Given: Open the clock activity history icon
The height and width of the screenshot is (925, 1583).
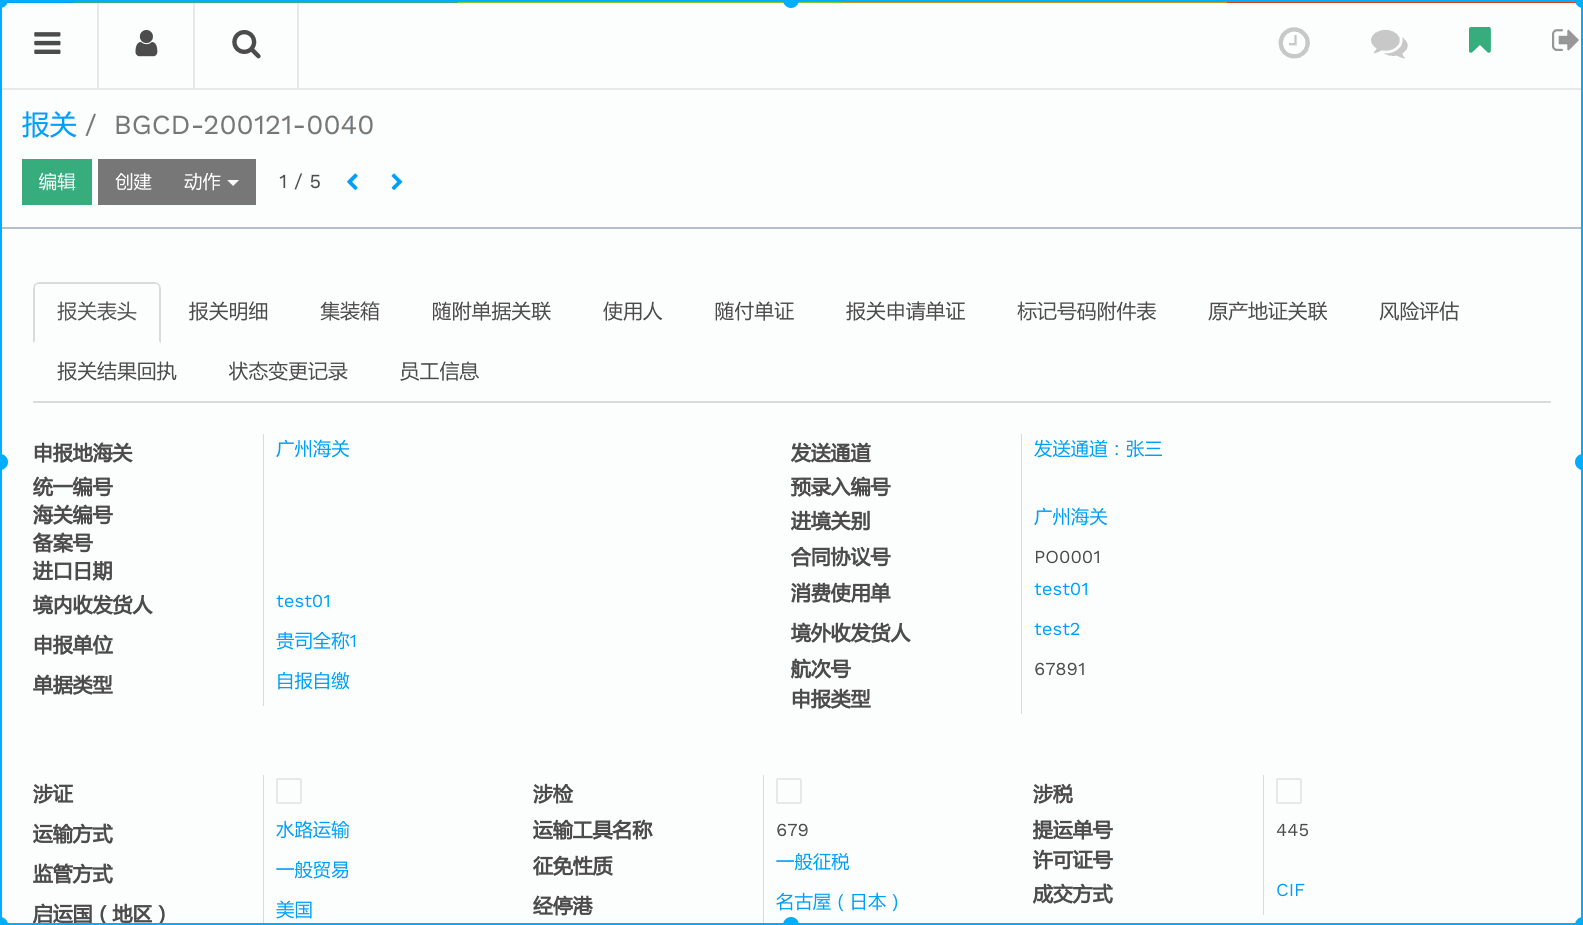Looking at the screenshot, I should (1293, 43).
